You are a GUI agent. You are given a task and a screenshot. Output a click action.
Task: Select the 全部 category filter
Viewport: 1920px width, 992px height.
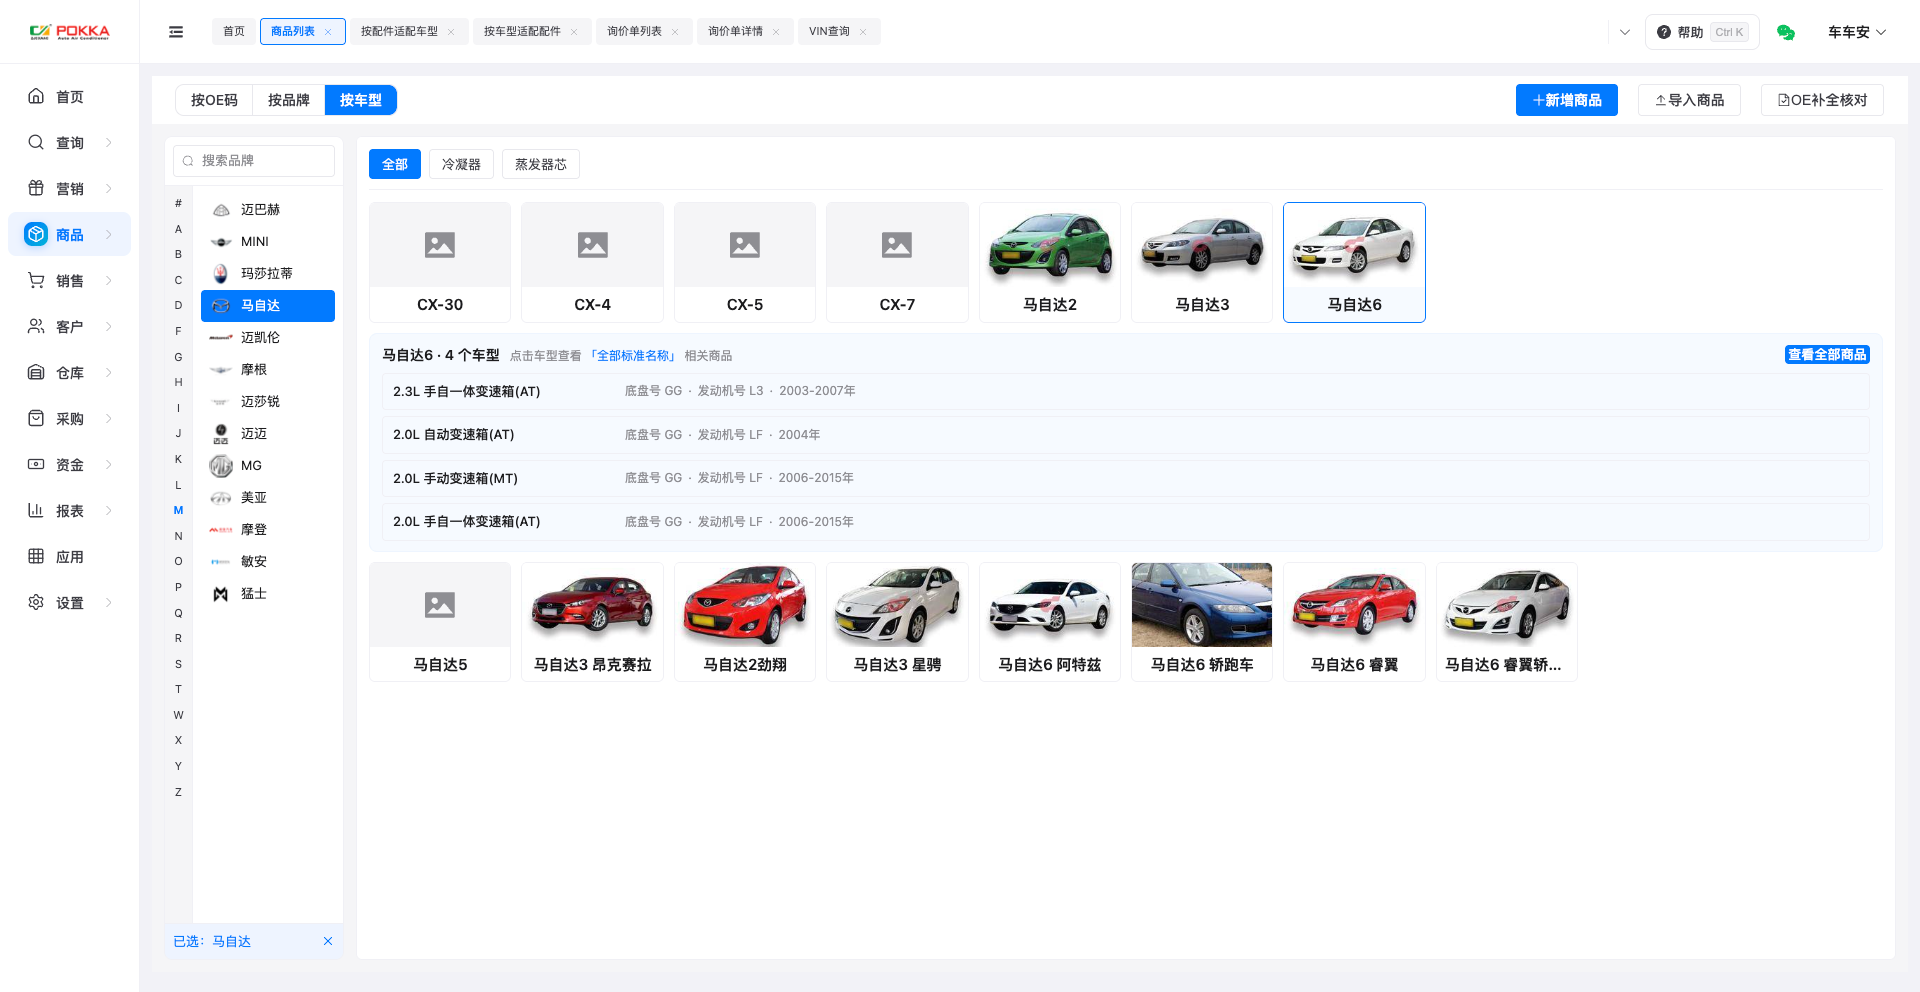pyautogui.click(x=395, y=164)
